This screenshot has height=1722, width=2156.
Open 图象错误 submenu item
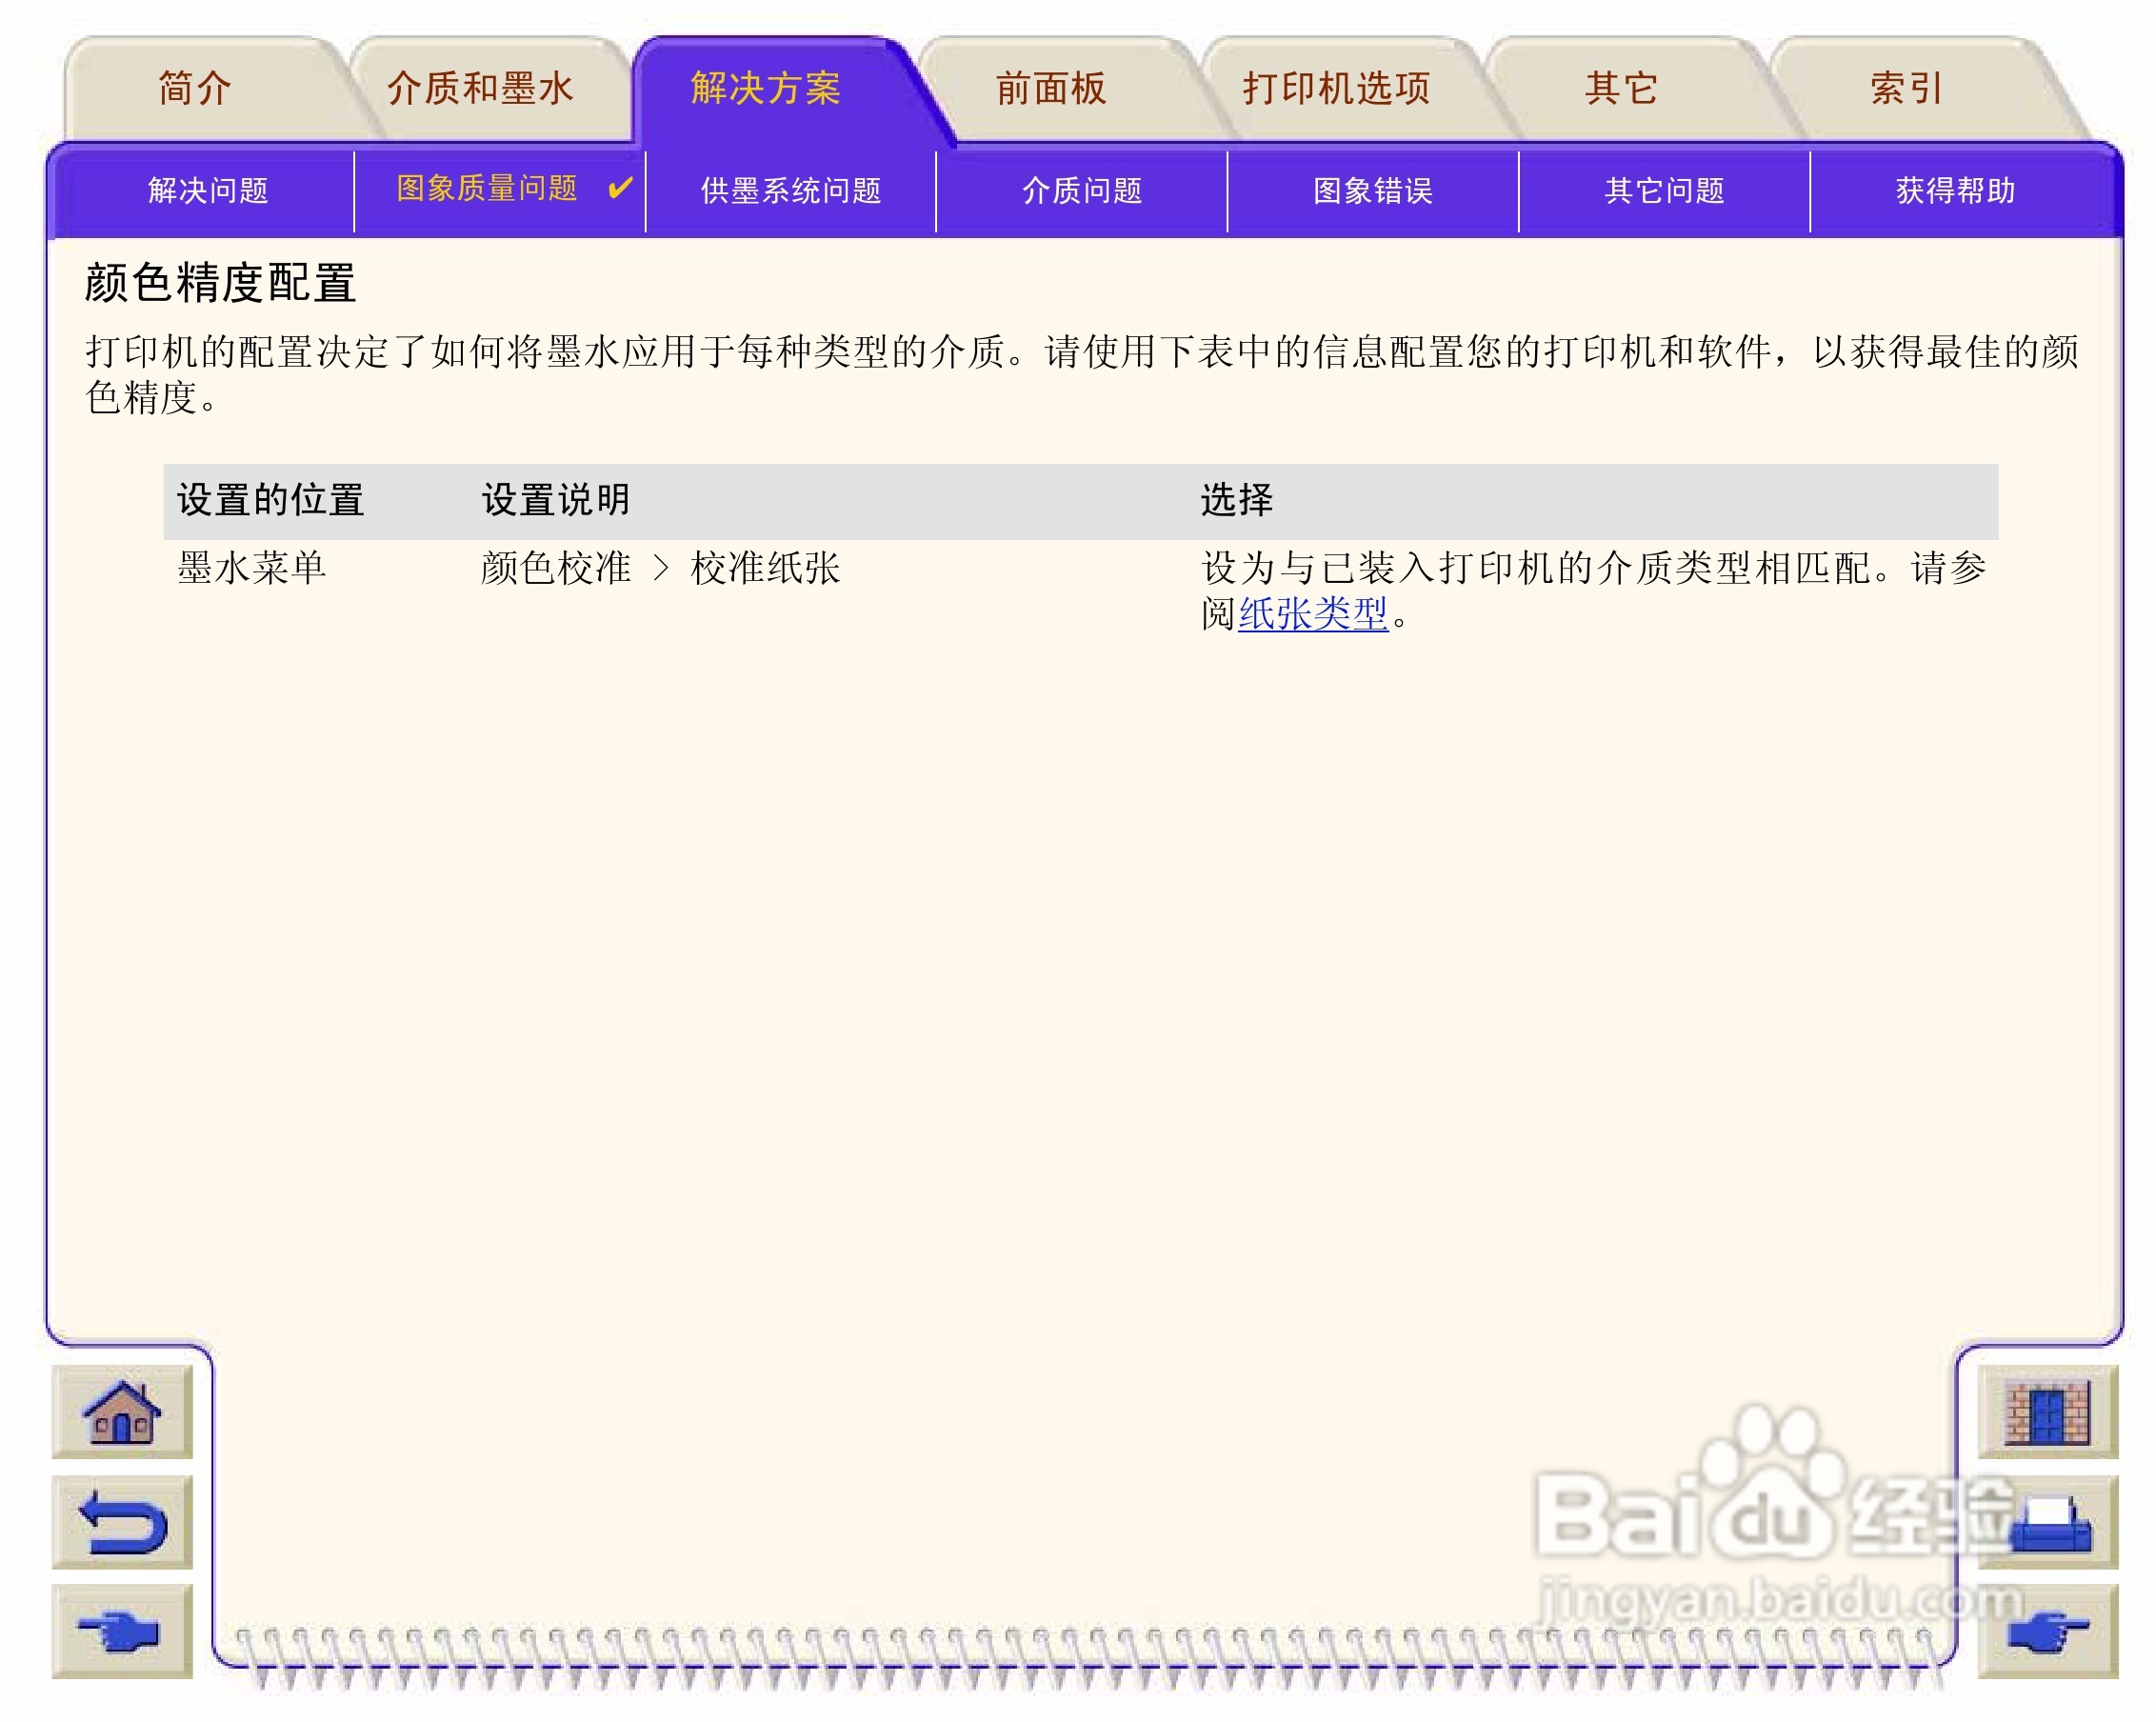coord(1372,190)
